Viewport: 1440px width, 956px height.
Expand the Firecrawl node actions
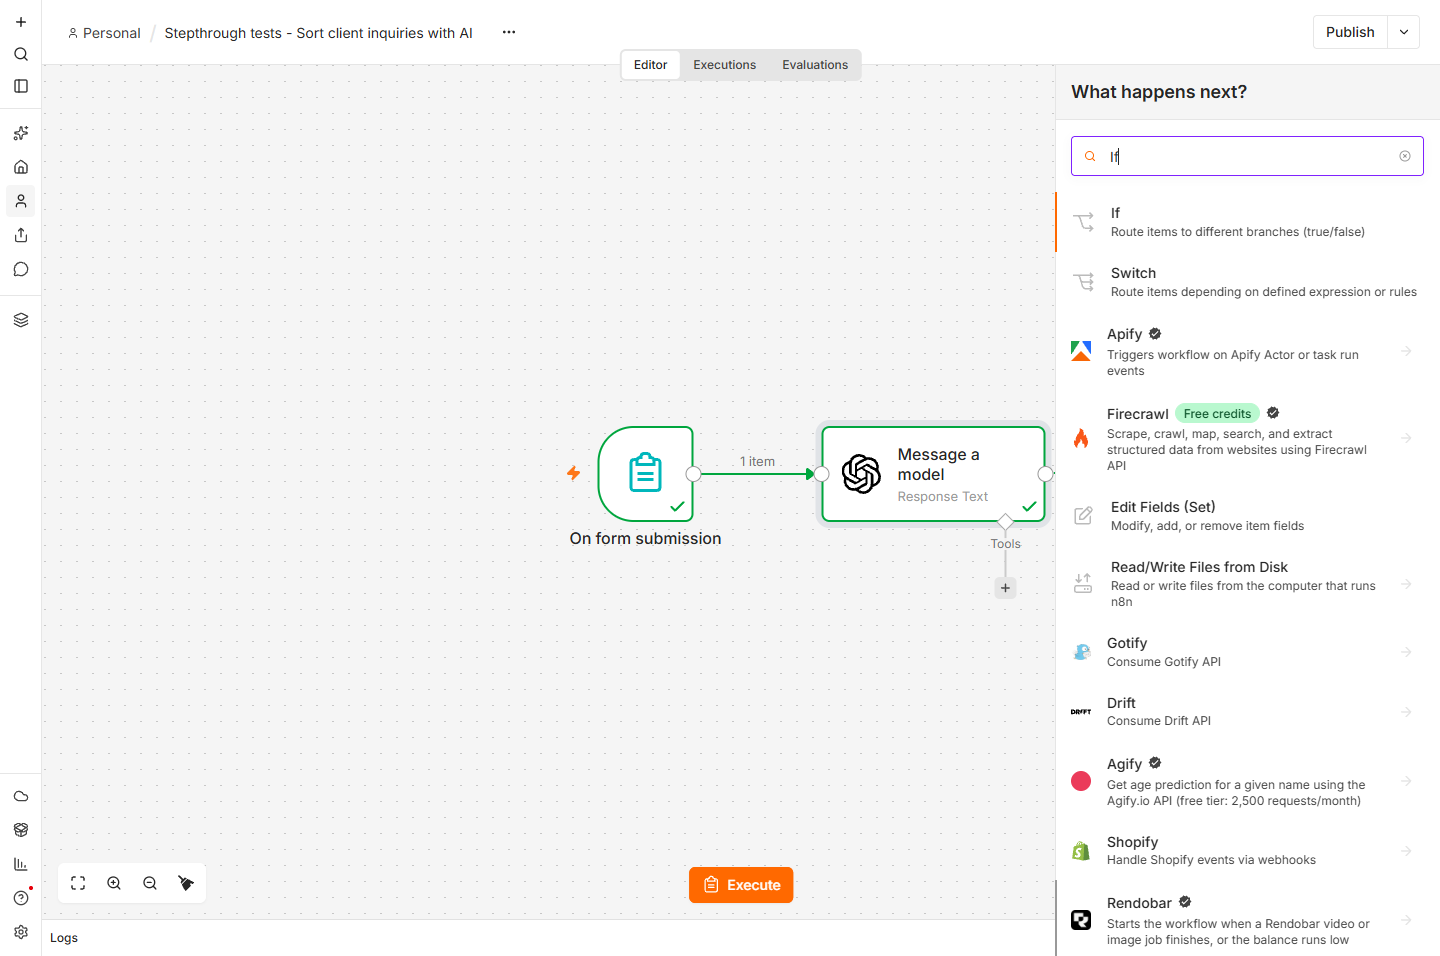pyautogui.click(x=1406, y=438)
